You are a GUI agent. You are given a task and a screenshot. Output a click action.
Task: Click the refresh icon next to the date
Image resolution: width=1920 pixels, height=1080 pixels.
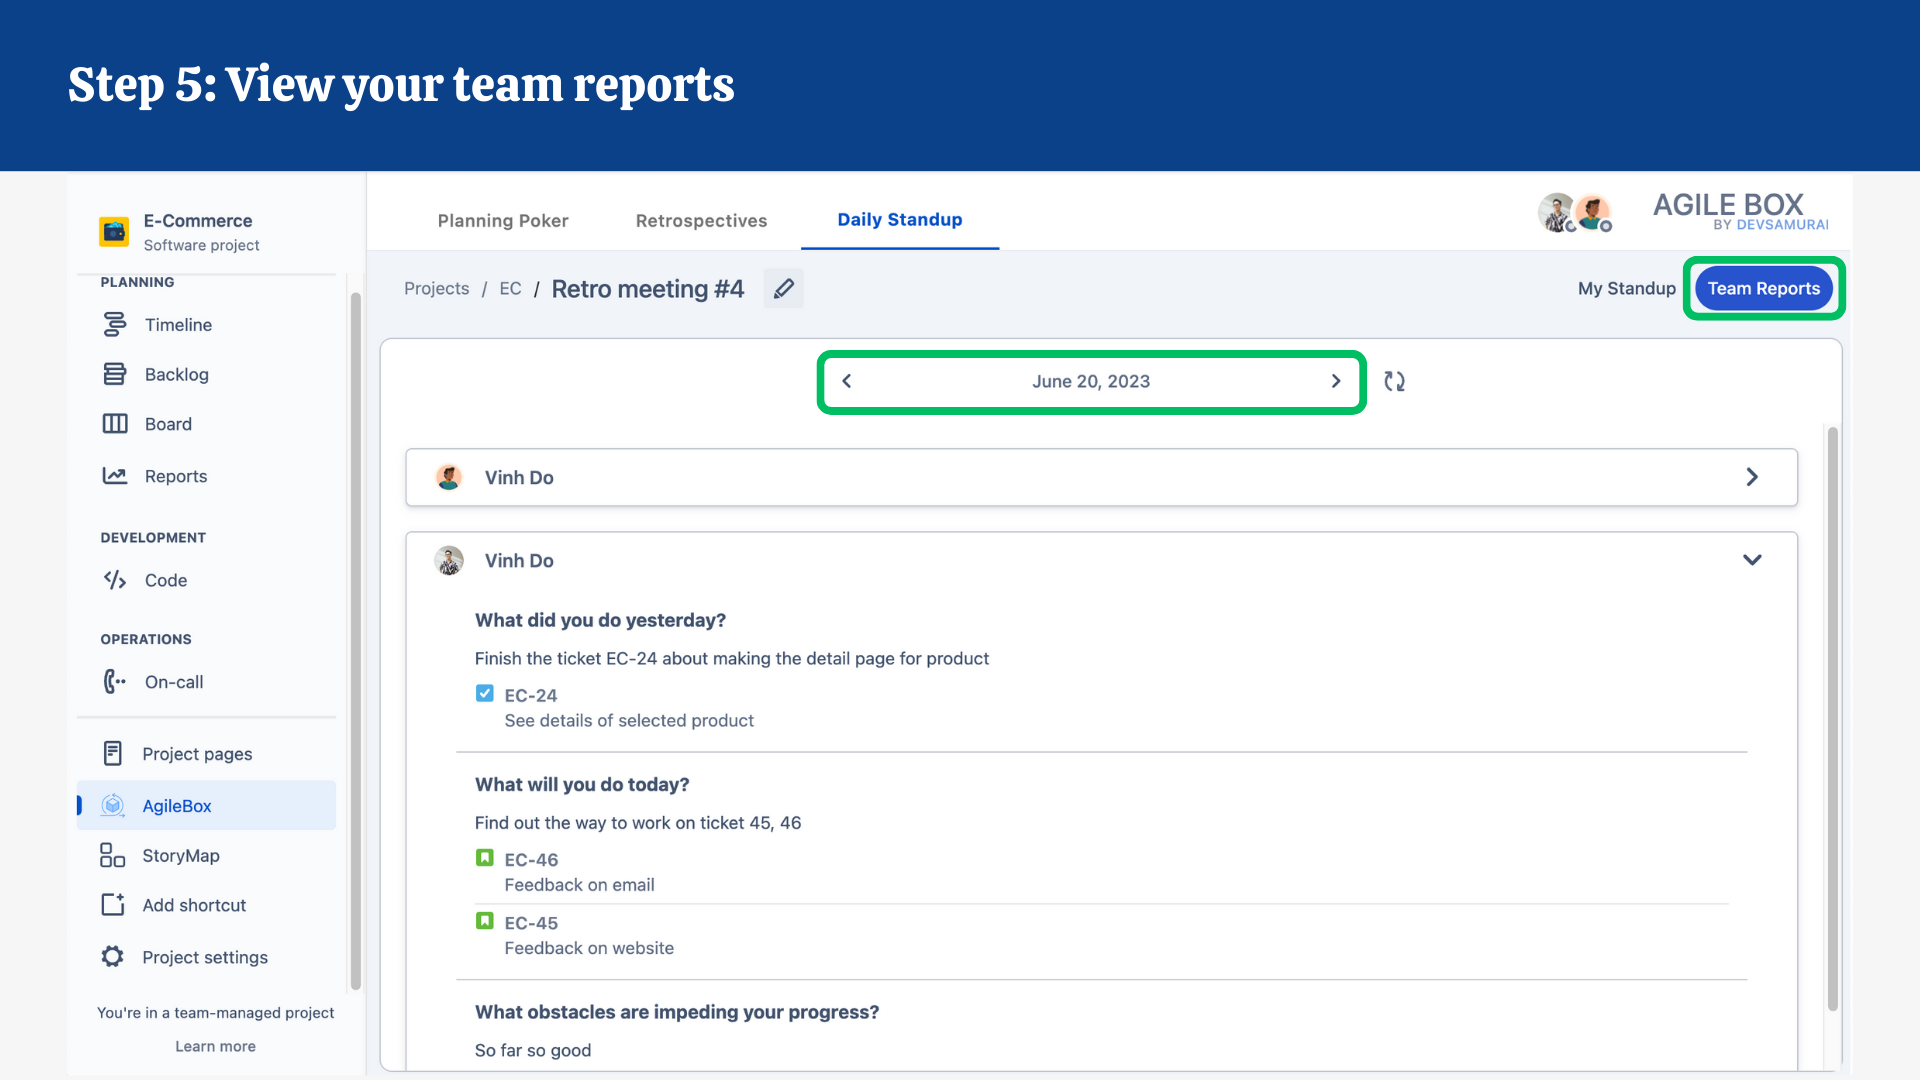tap(1395, 381)
